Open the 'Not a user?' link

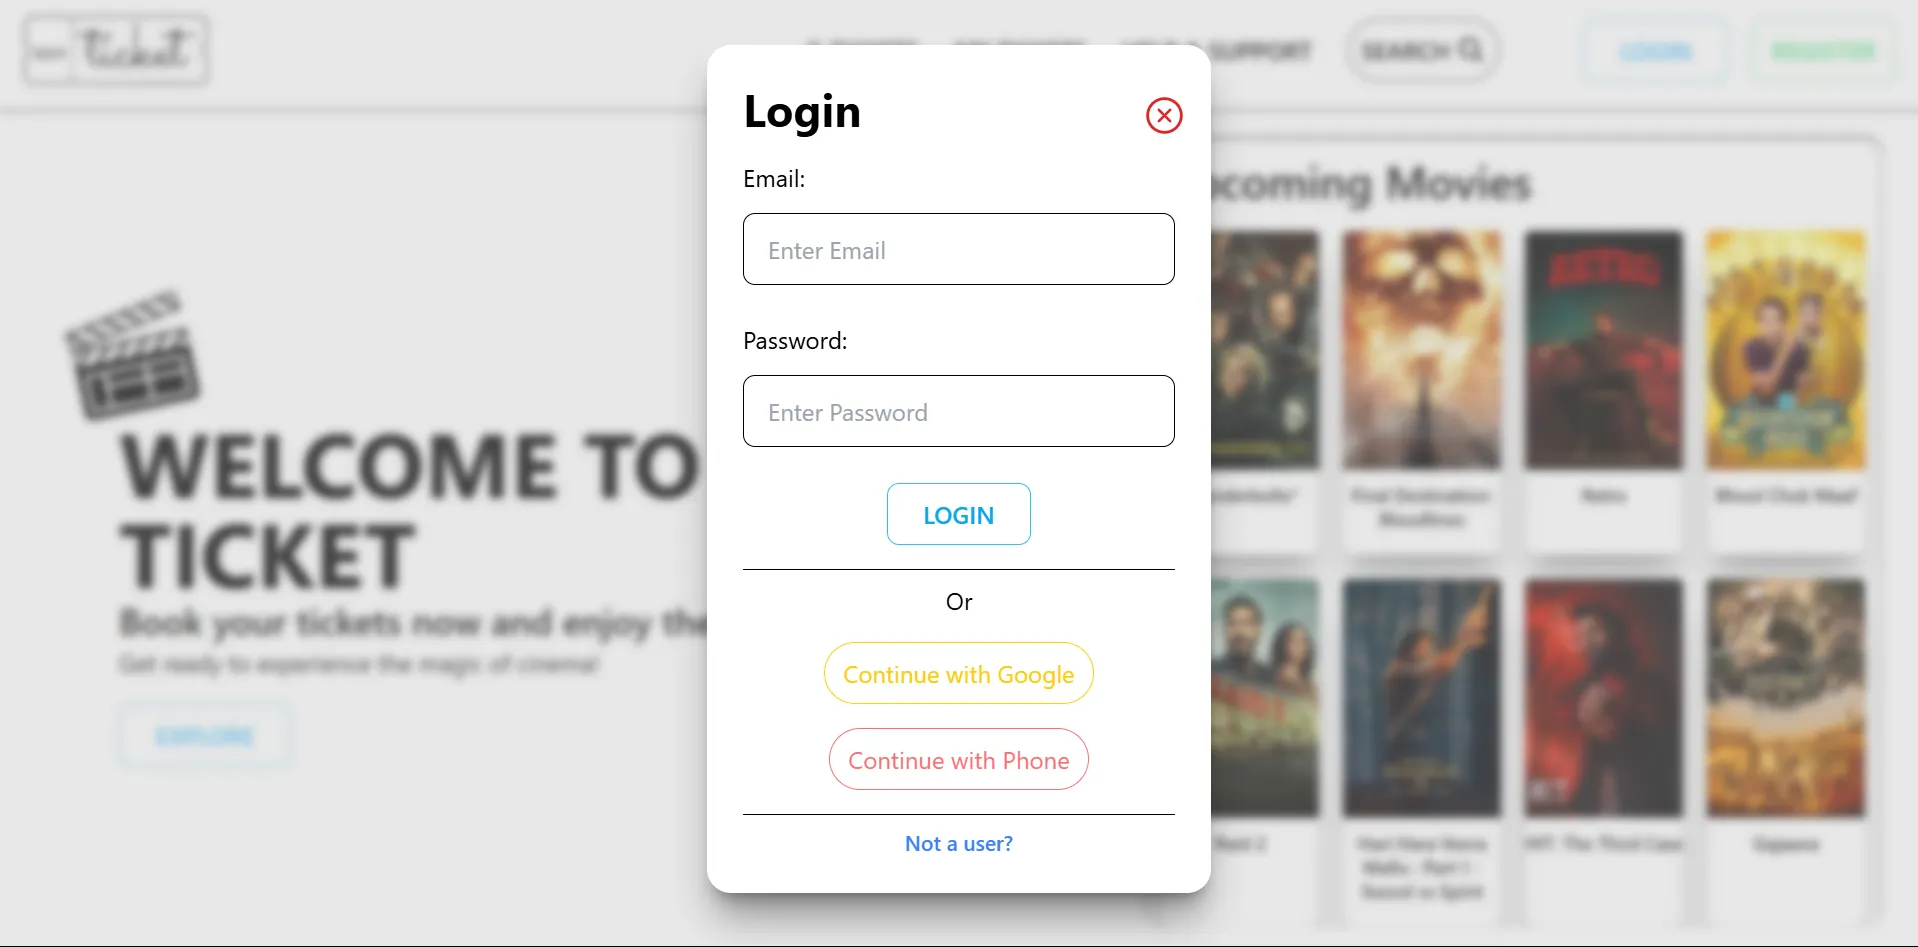958,843
